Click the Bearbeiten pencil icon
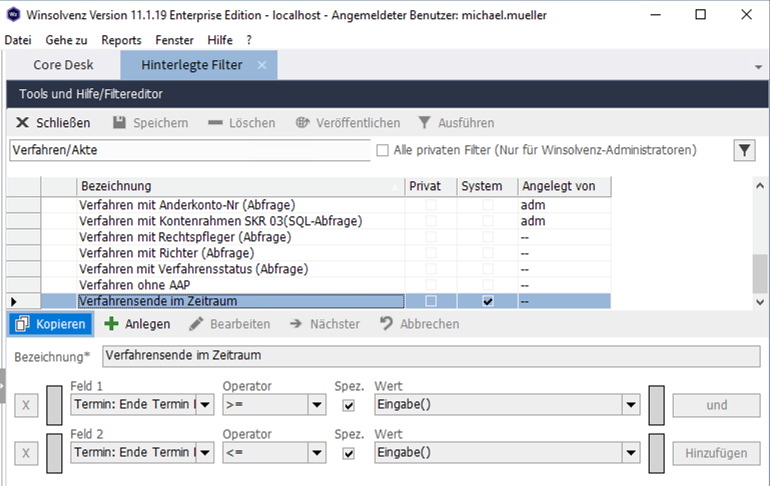The image size is (770, 486). point(196,324)
